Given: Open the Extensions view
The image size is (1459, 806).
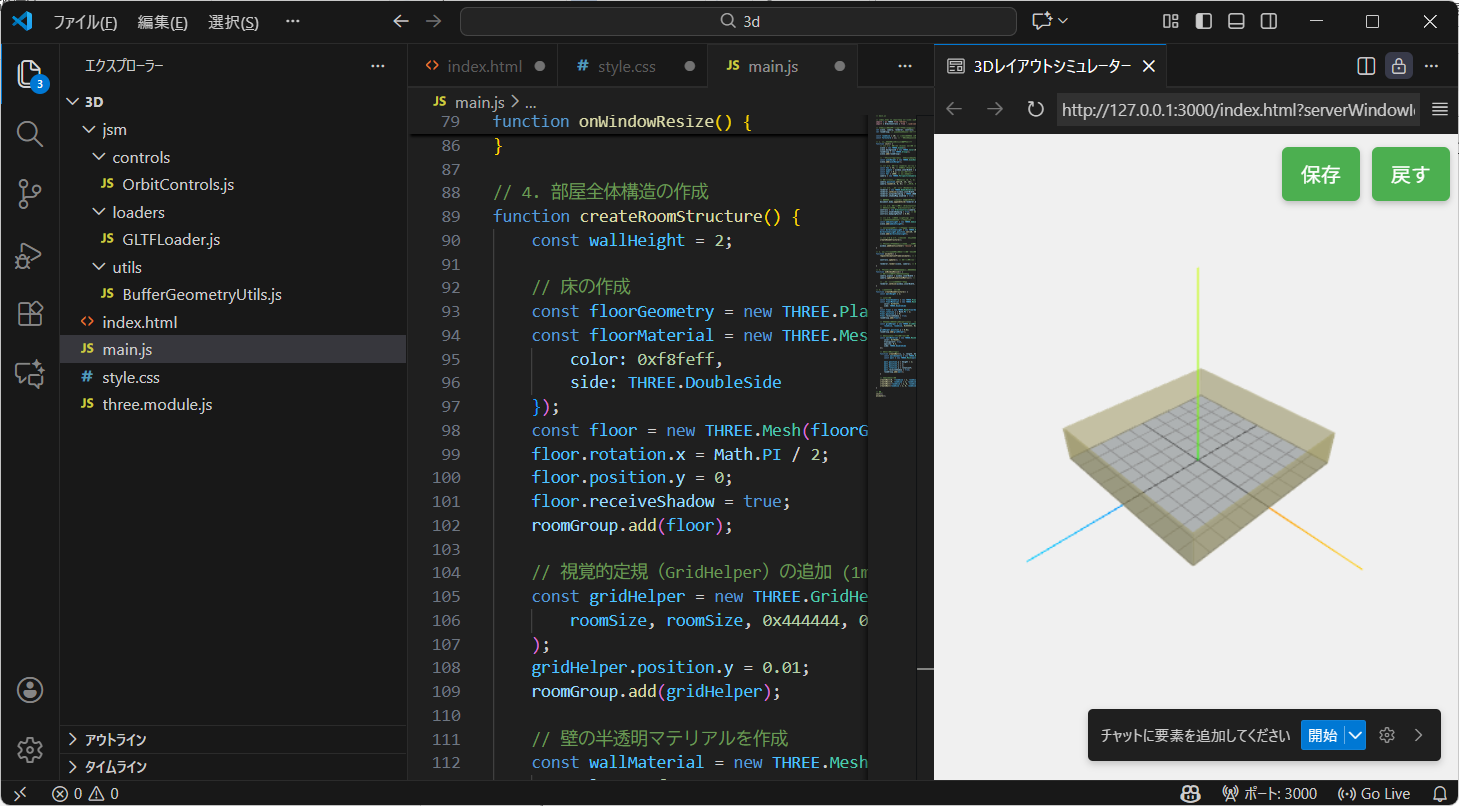Looking at the screenshot, I should (29, 314).
